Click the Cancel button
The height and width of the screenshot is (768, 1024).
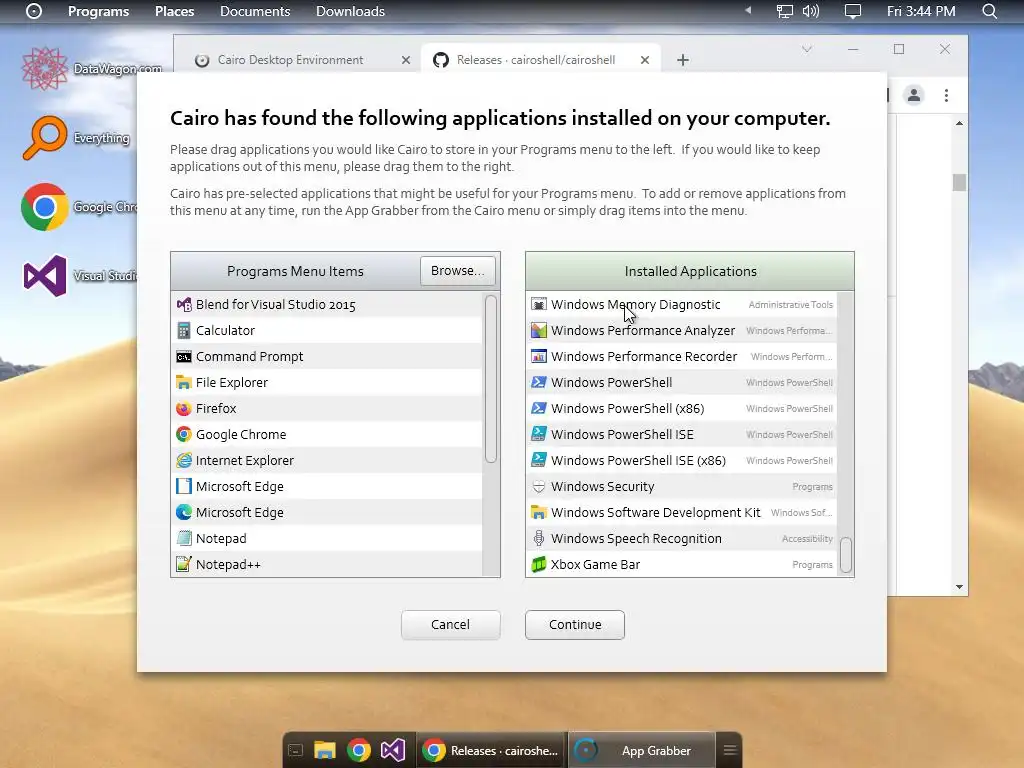pos(451,625)
